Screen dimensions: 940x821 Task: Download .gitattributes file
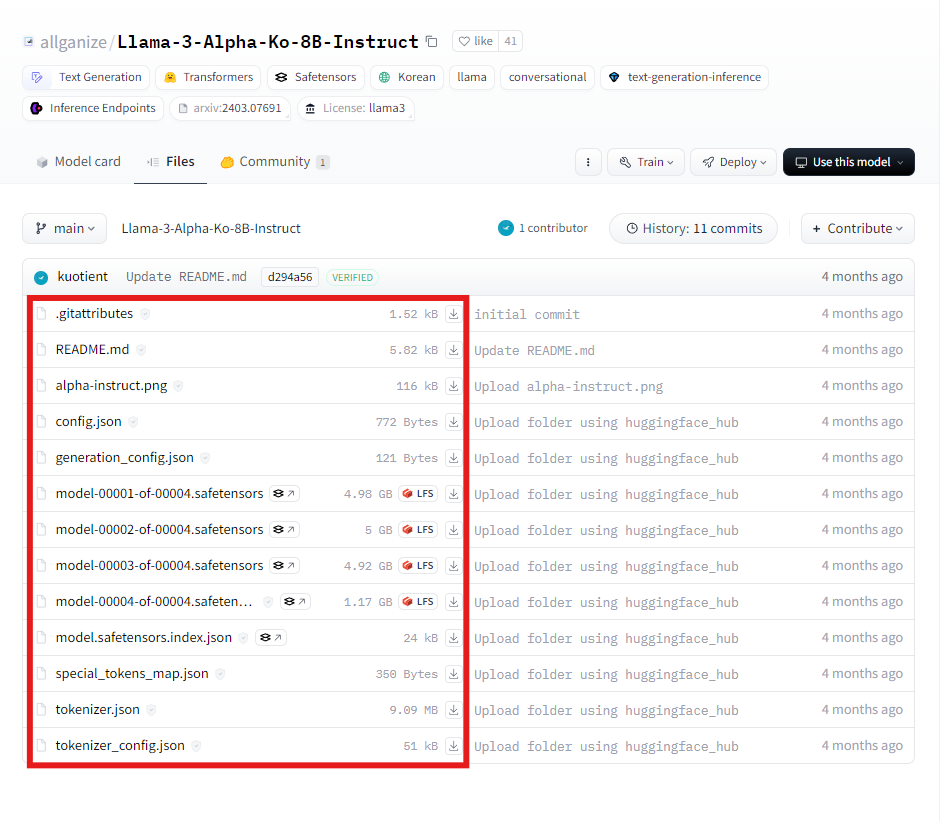click(x=454, y=314)
